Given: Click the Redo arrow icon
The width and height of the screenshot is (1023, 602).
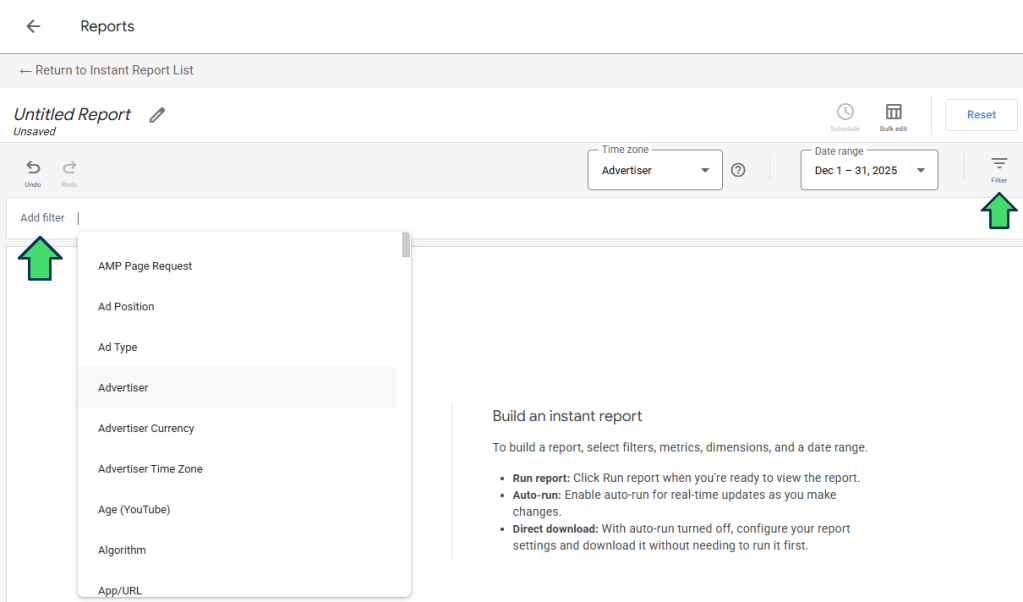Looking at the screenshot, I should pyautogui.click(x=69, y=168).
